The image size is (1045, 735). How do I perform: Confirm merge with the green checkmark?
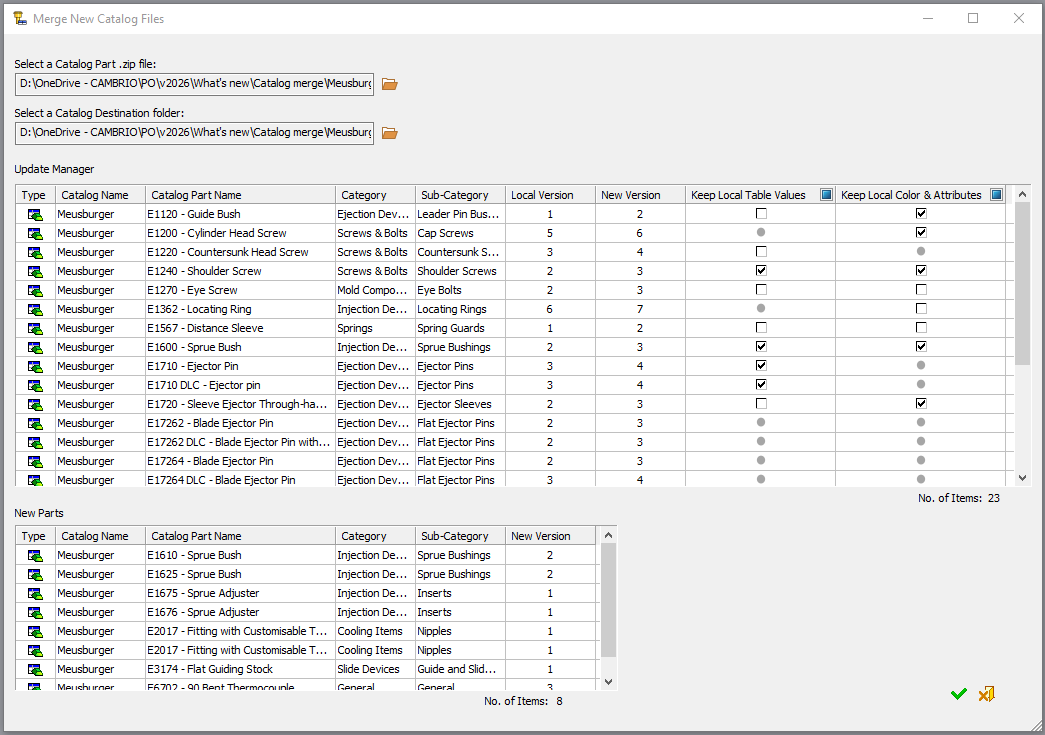tap(958, 694)
